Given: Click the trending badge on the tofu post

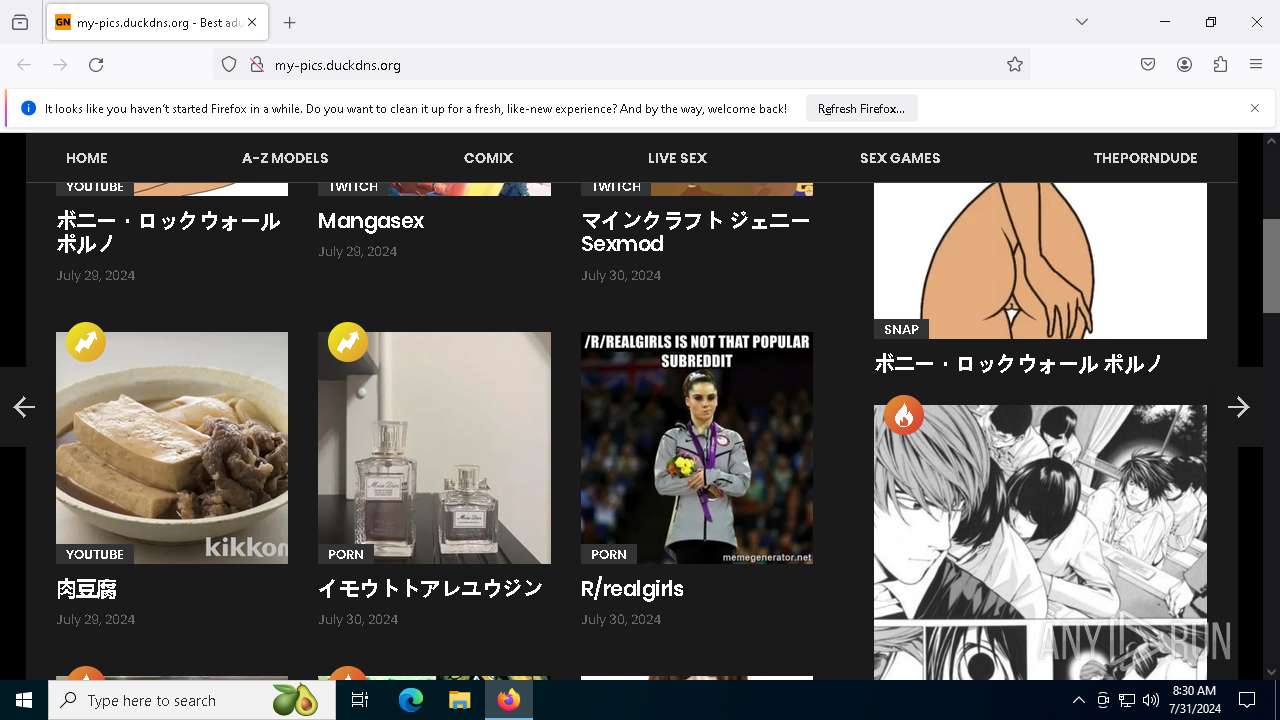Looking at the screenshot, I should tap(86, 342).
